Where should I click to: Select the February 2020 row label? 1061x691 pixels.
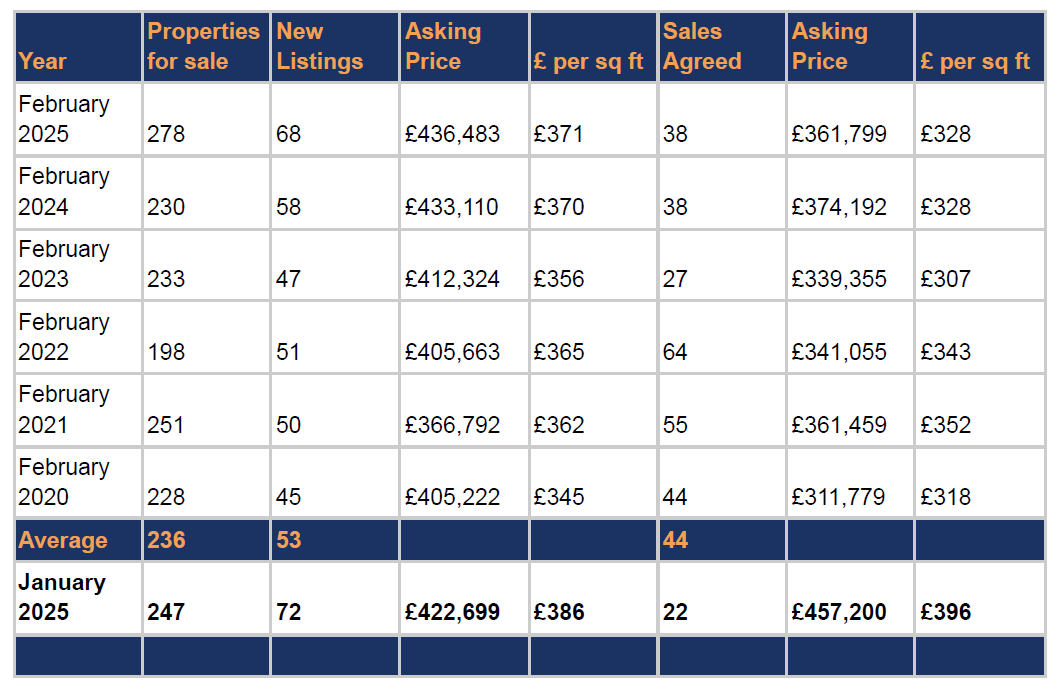click(x=64, y=482)
